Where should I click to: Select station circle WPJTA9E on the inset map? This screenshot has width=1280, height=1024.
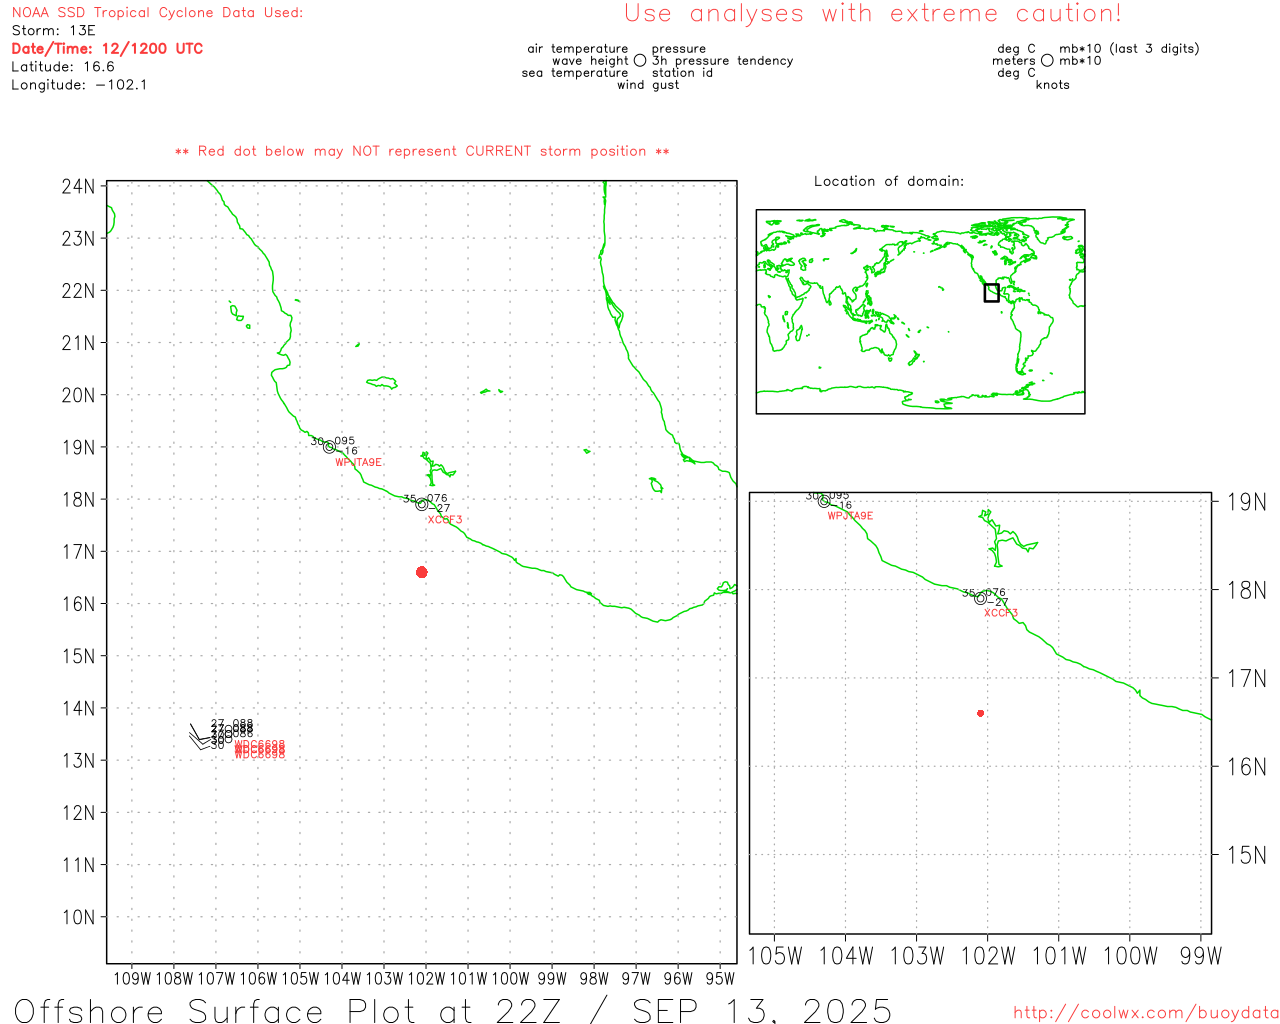tap(824, 501)
